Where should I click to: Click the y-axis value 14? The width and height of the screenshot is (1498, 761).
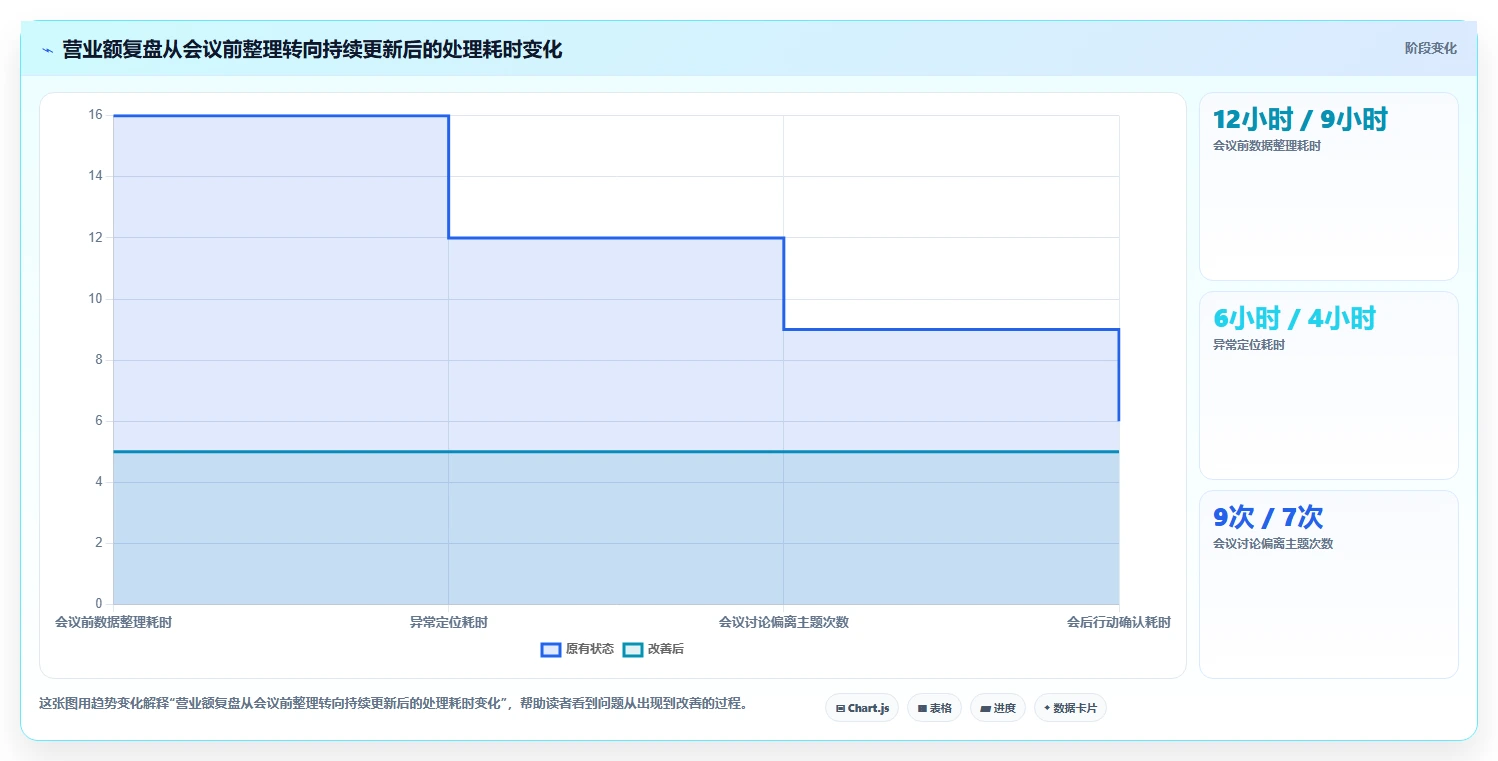click(95, 176)
